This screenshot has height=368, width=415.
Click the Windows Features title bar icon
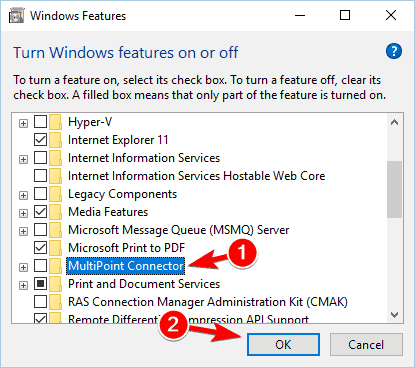tap(17, 16)
